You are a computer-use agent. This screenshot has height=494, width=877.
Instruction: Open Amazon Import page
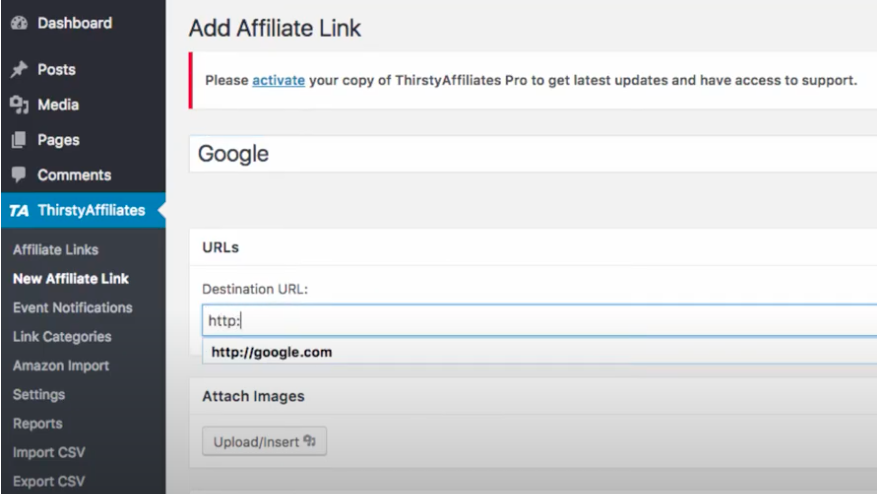coord(61,366)
